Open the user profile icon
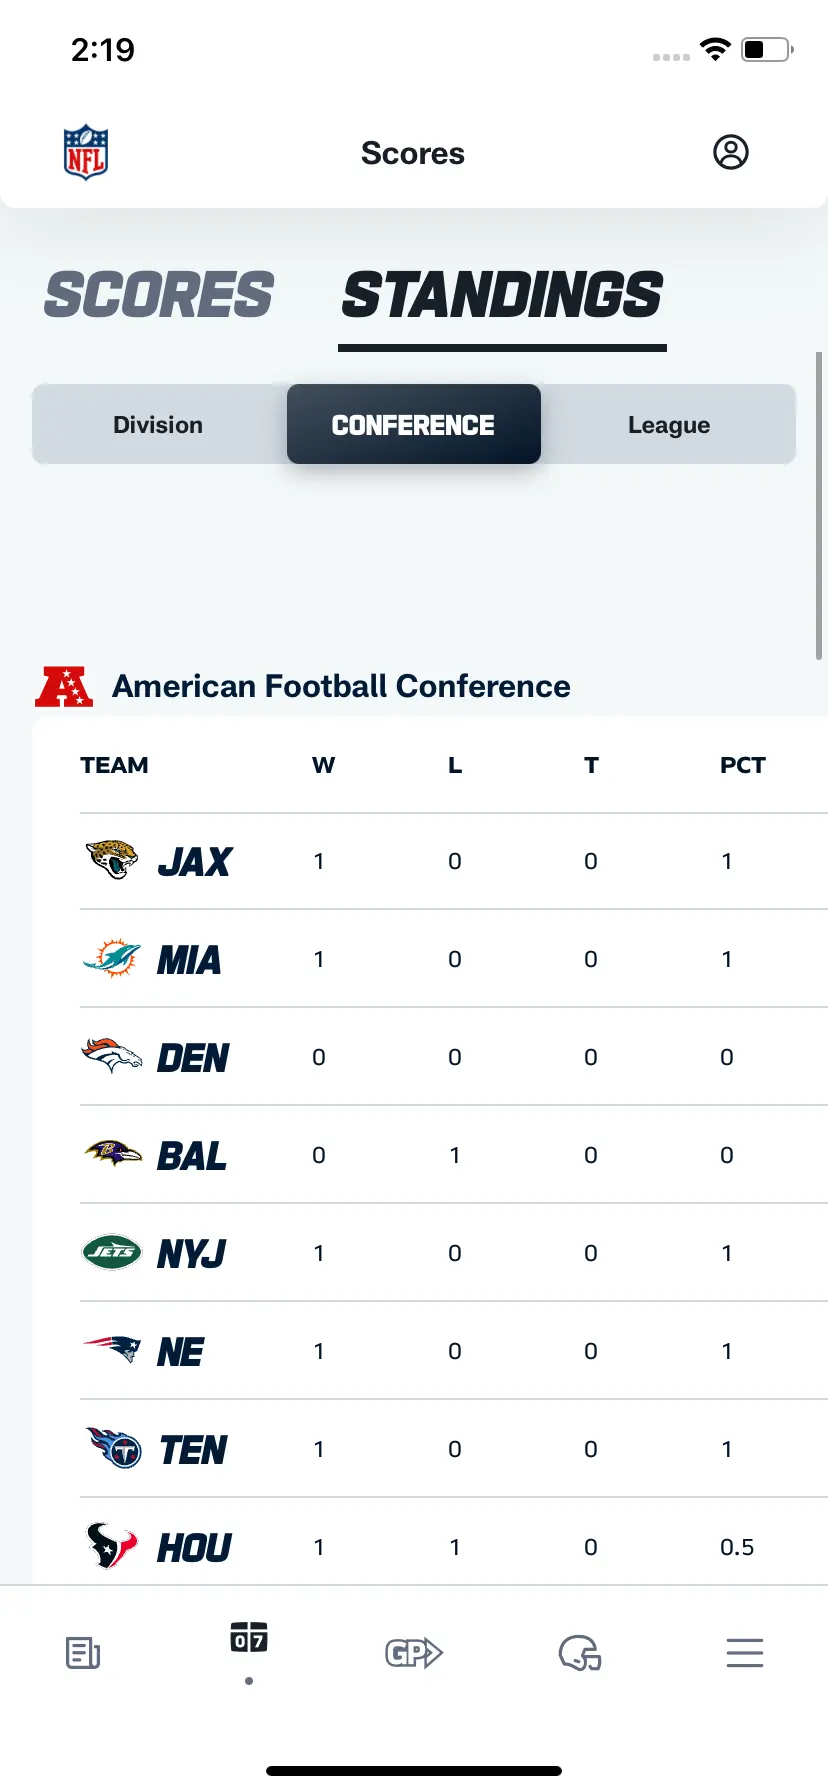The width and height of the screenshot is (828, 1792). [x=731, y=152]
